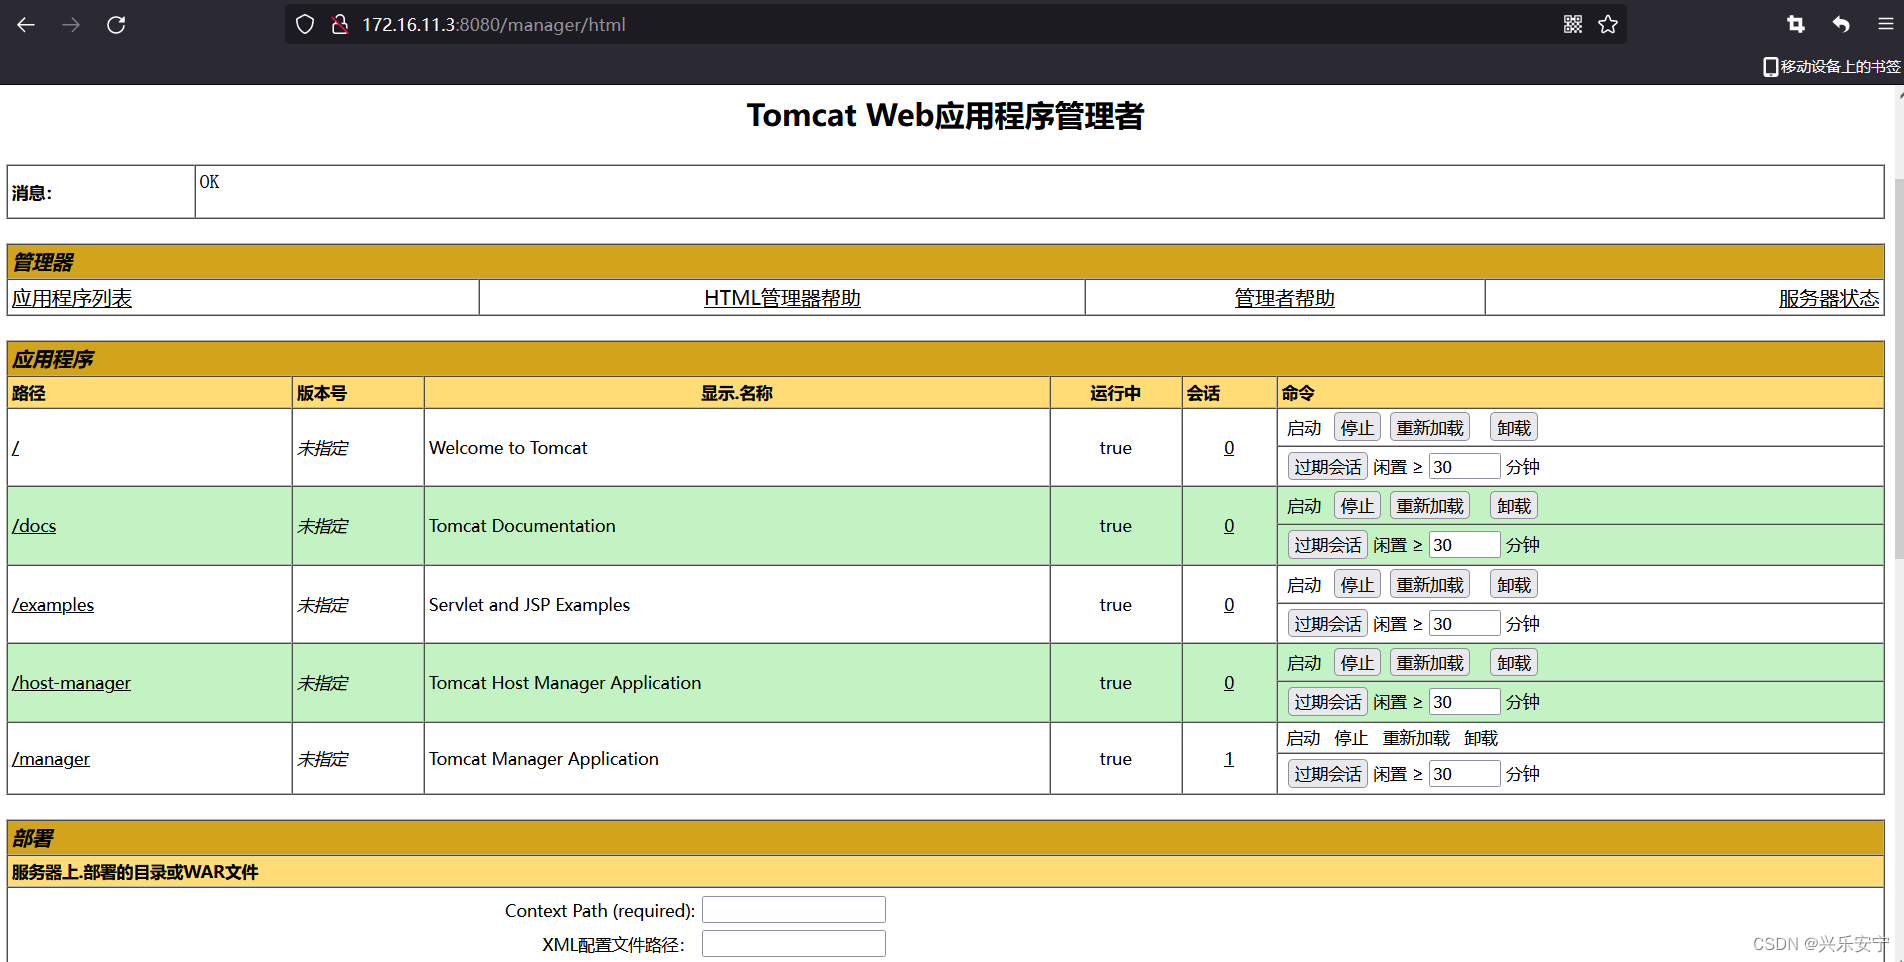Click the shield tracking protection icon
Screen dimensions: 1904x962
pyautogui.click(x=306, y=25)
